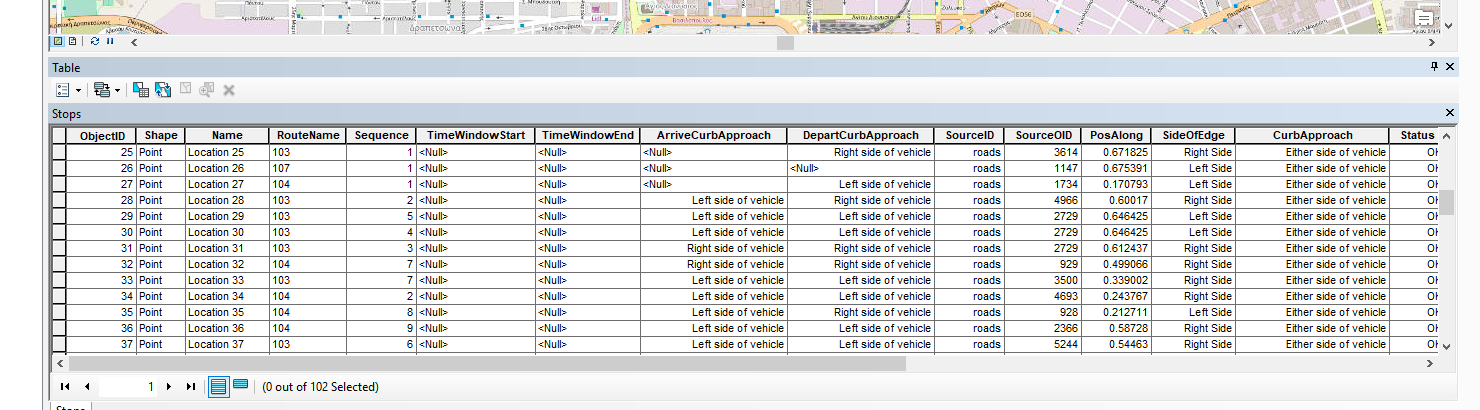Click Name cell 'Location 33'

[227, 280]
